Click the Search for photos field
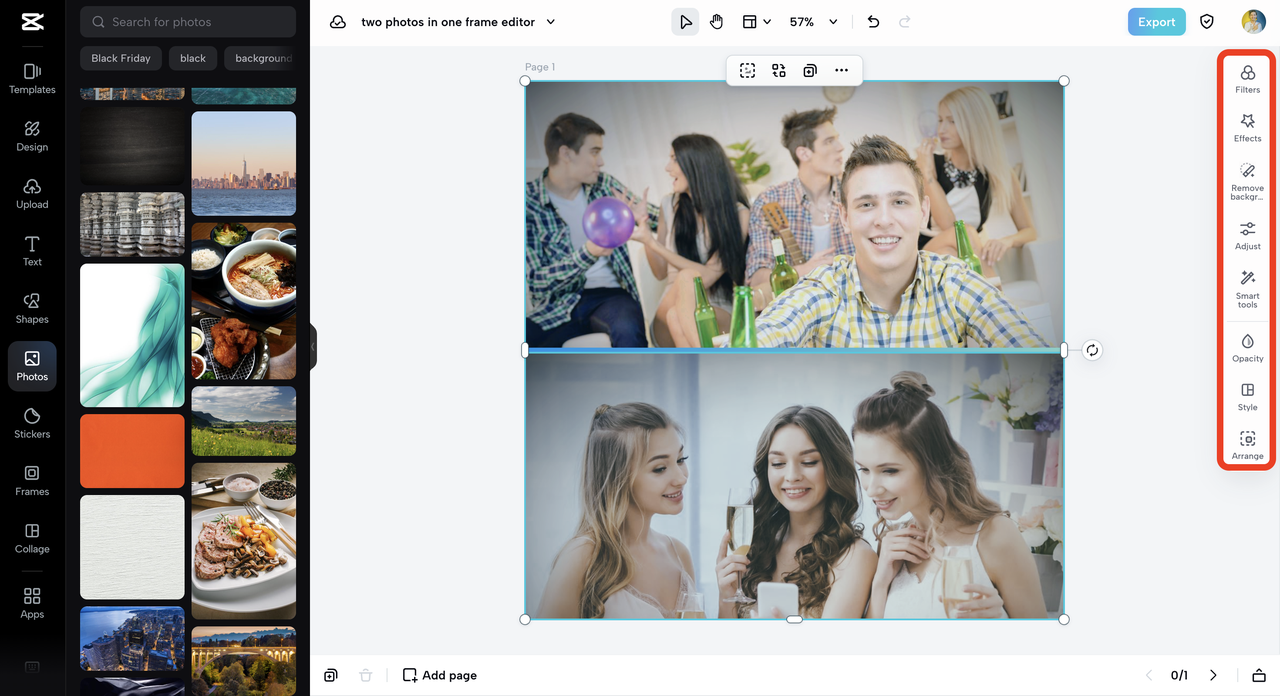Image resolution: width=1280 pixels, height=696 pixels. click(188, 22)
